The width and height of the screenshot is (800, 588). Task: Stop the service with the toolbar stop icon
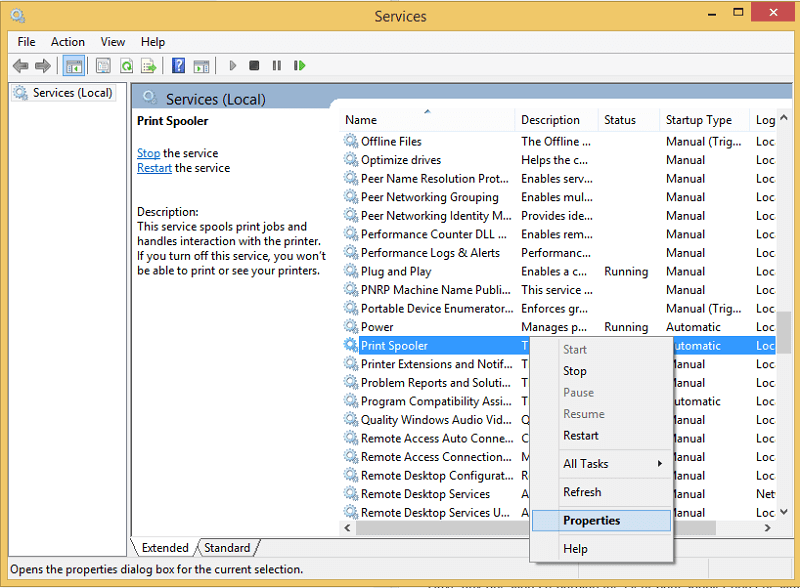coord(254,65)
